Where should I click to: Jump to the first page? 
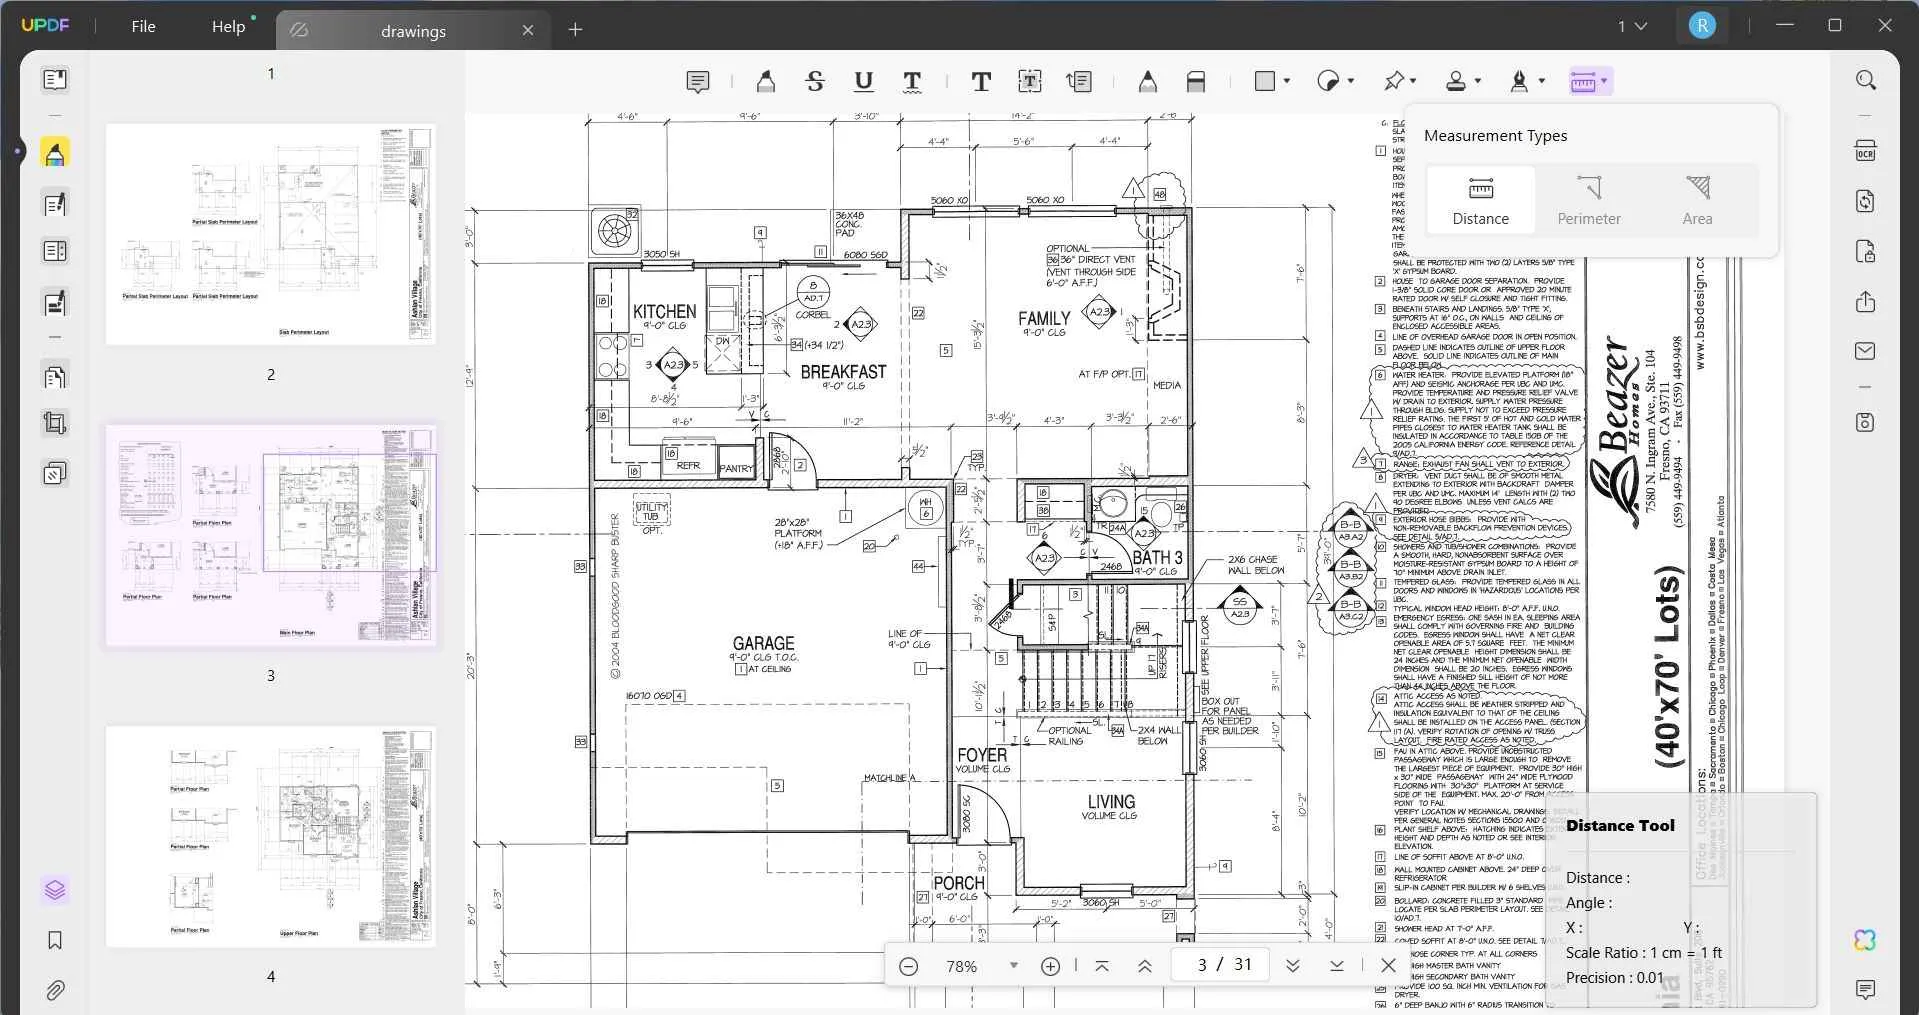1101,966
